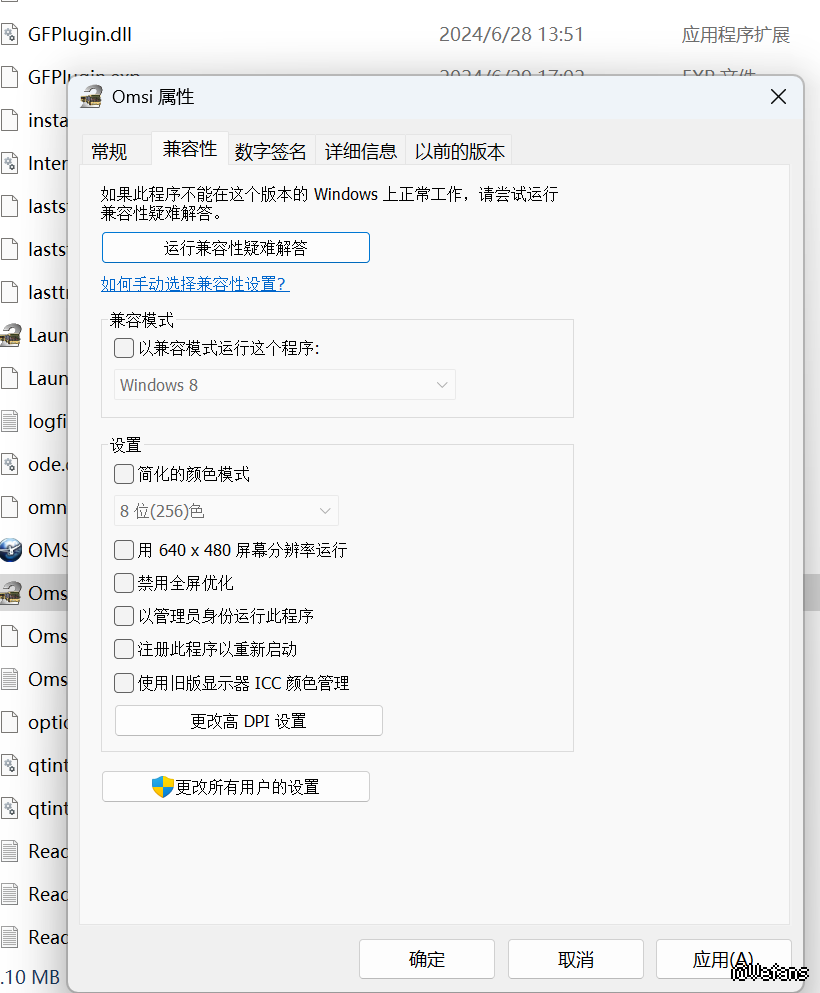The width and height of the screenshot is (820, 993).
Task: Select GFPlugin.dll file icon in Explorer
Action: (x=9, y=34)
